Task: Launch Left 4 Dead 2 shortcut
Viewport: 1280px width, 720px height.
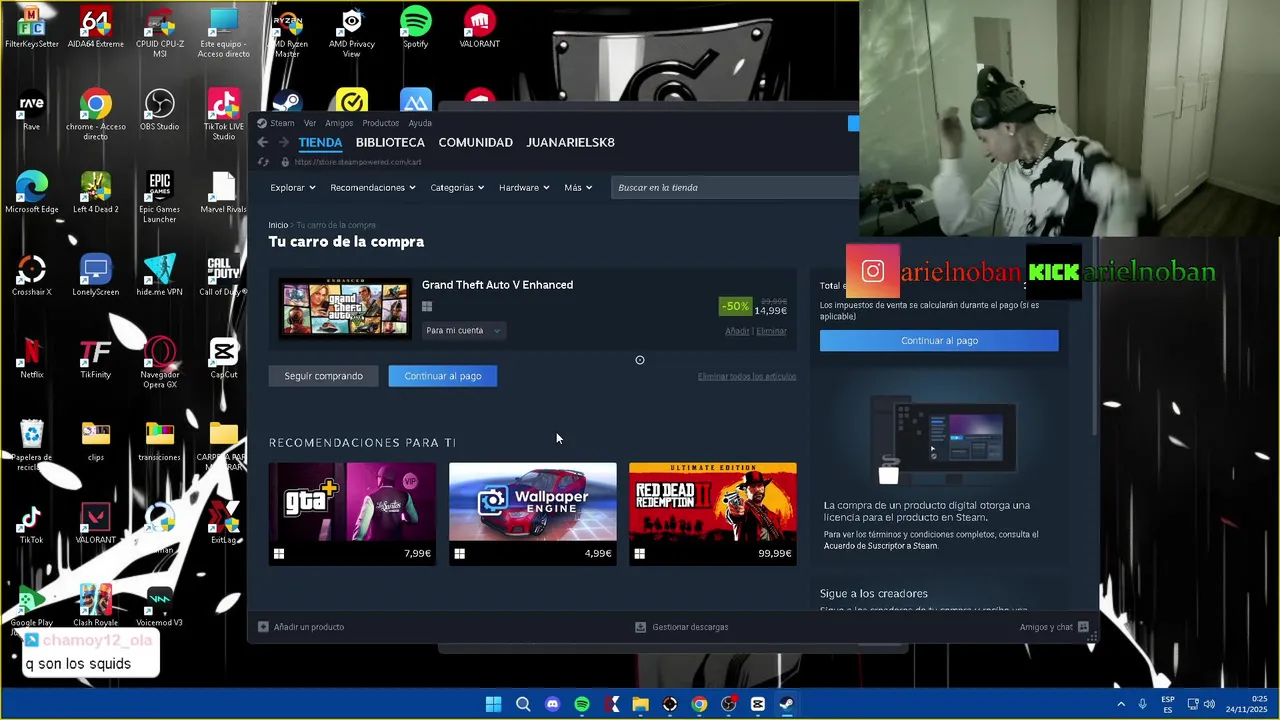Action: pyautogui.click(x=95, y=193)
